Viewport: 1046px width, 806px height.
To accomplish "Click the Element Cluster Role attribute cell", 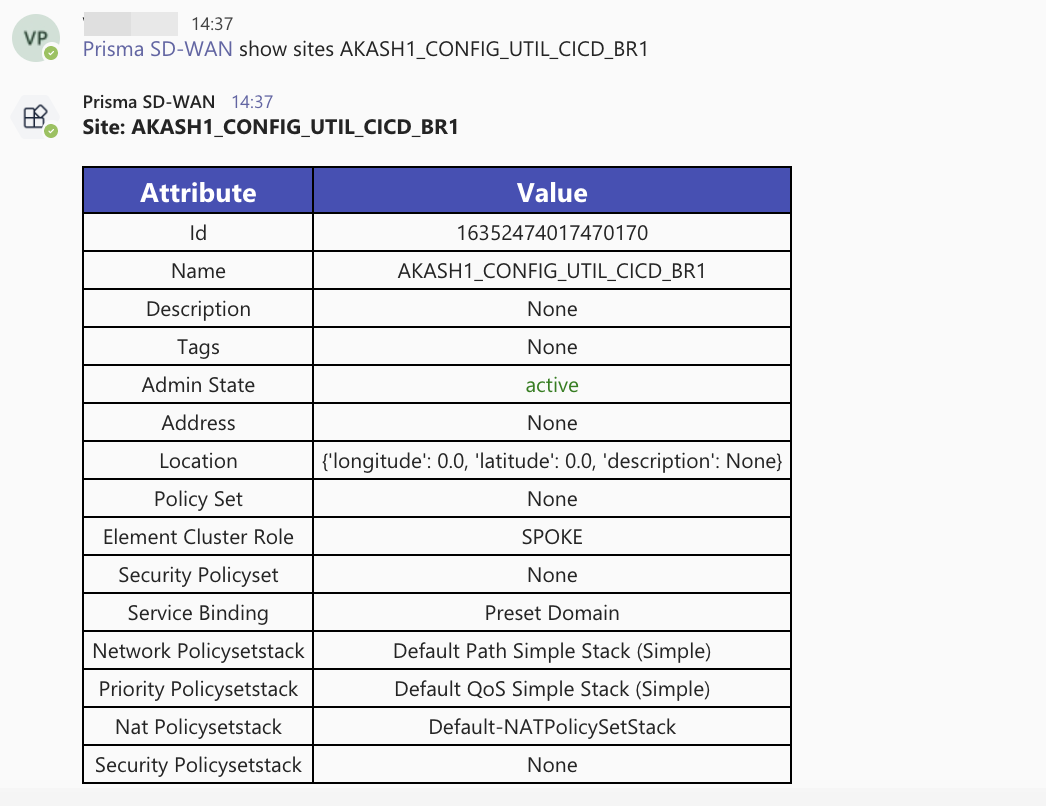I will tap(198, 537).
